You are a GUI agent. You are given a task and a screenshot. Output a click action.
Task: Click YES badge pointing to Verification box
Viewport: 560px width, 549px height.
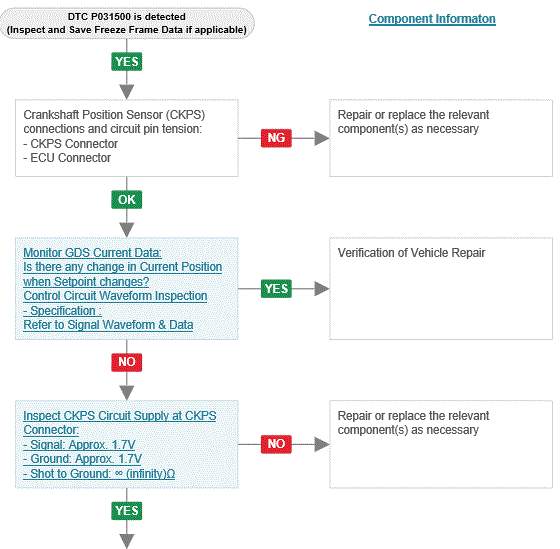tap(276, 289)
